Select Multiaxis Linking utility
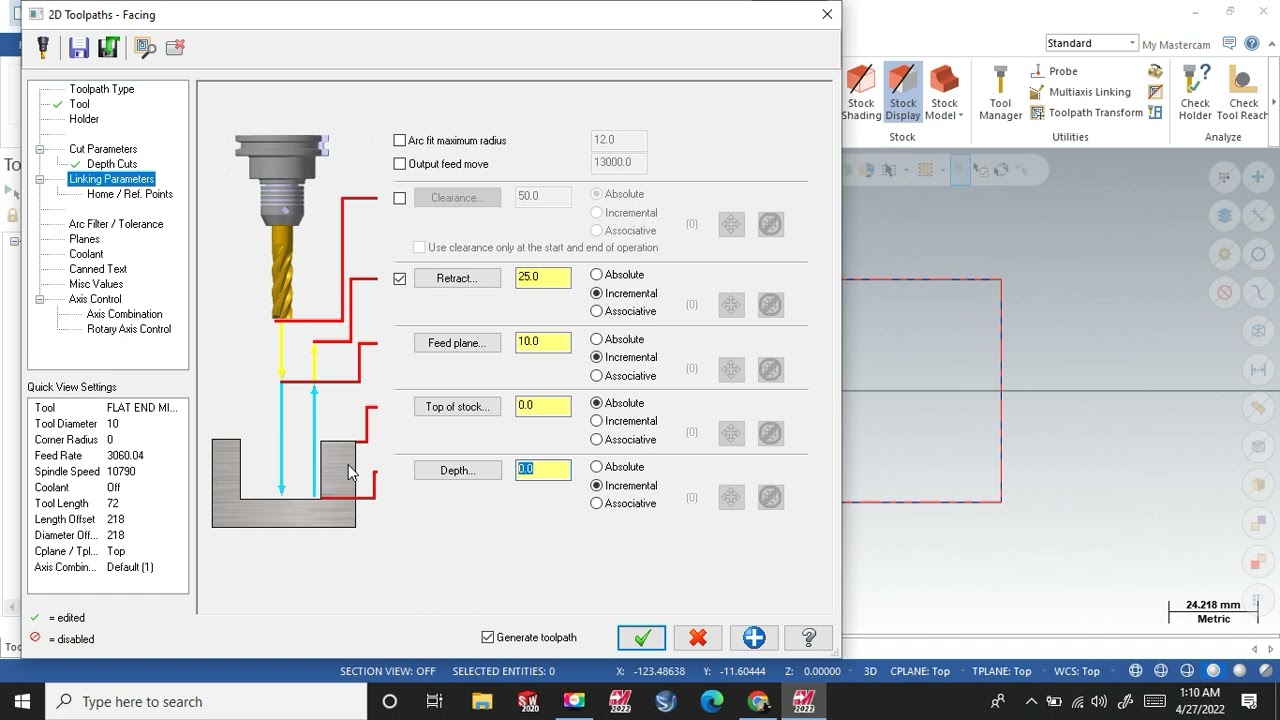 [1080, 92]
